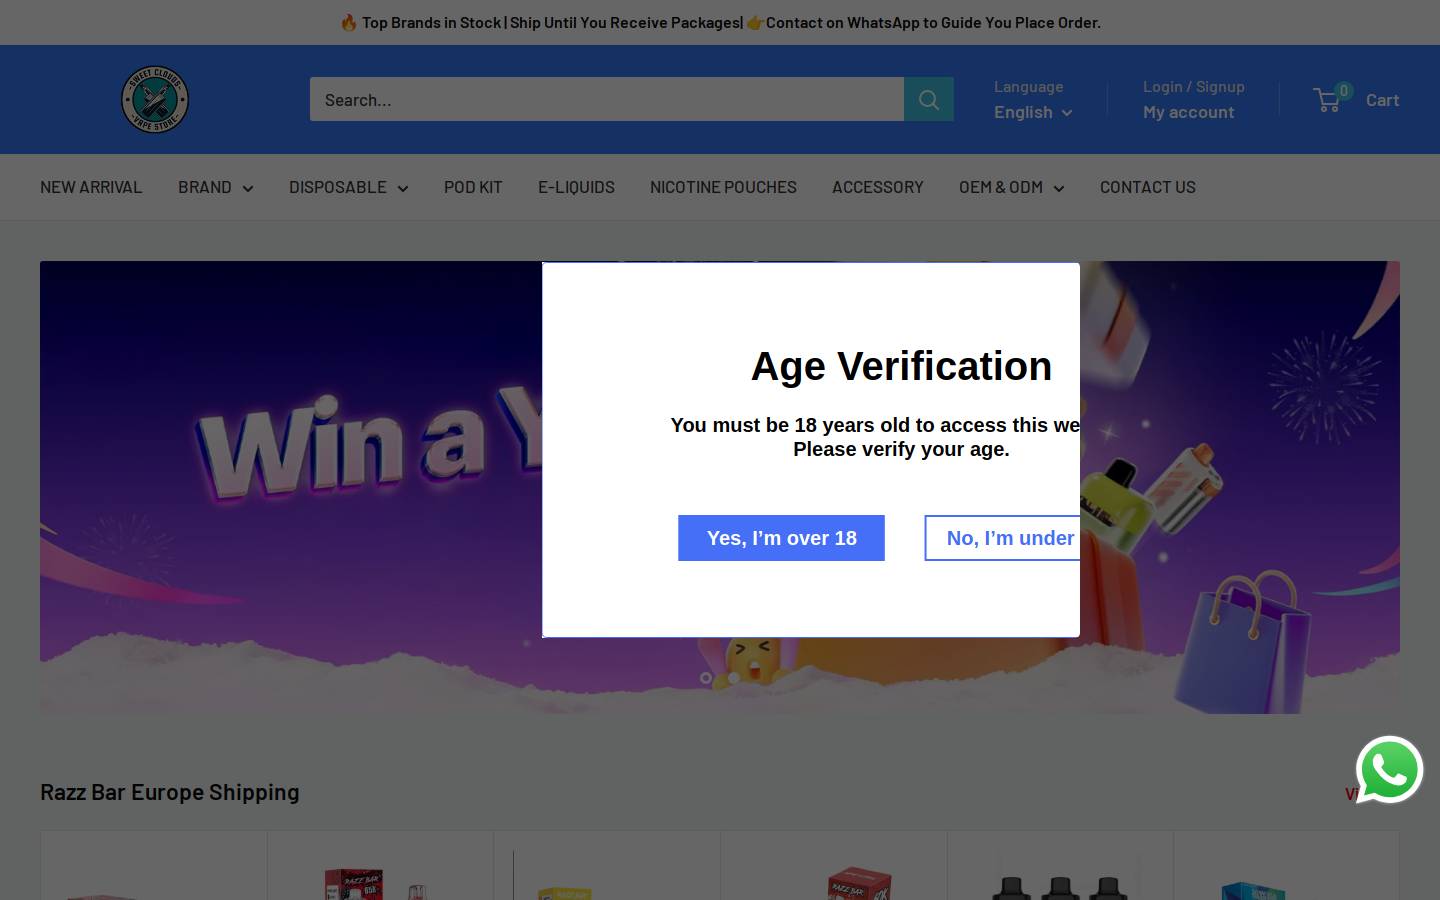The image size is (1440, 900).
Task: Click the magnifier search button
Action: click(x=928, y=99)
